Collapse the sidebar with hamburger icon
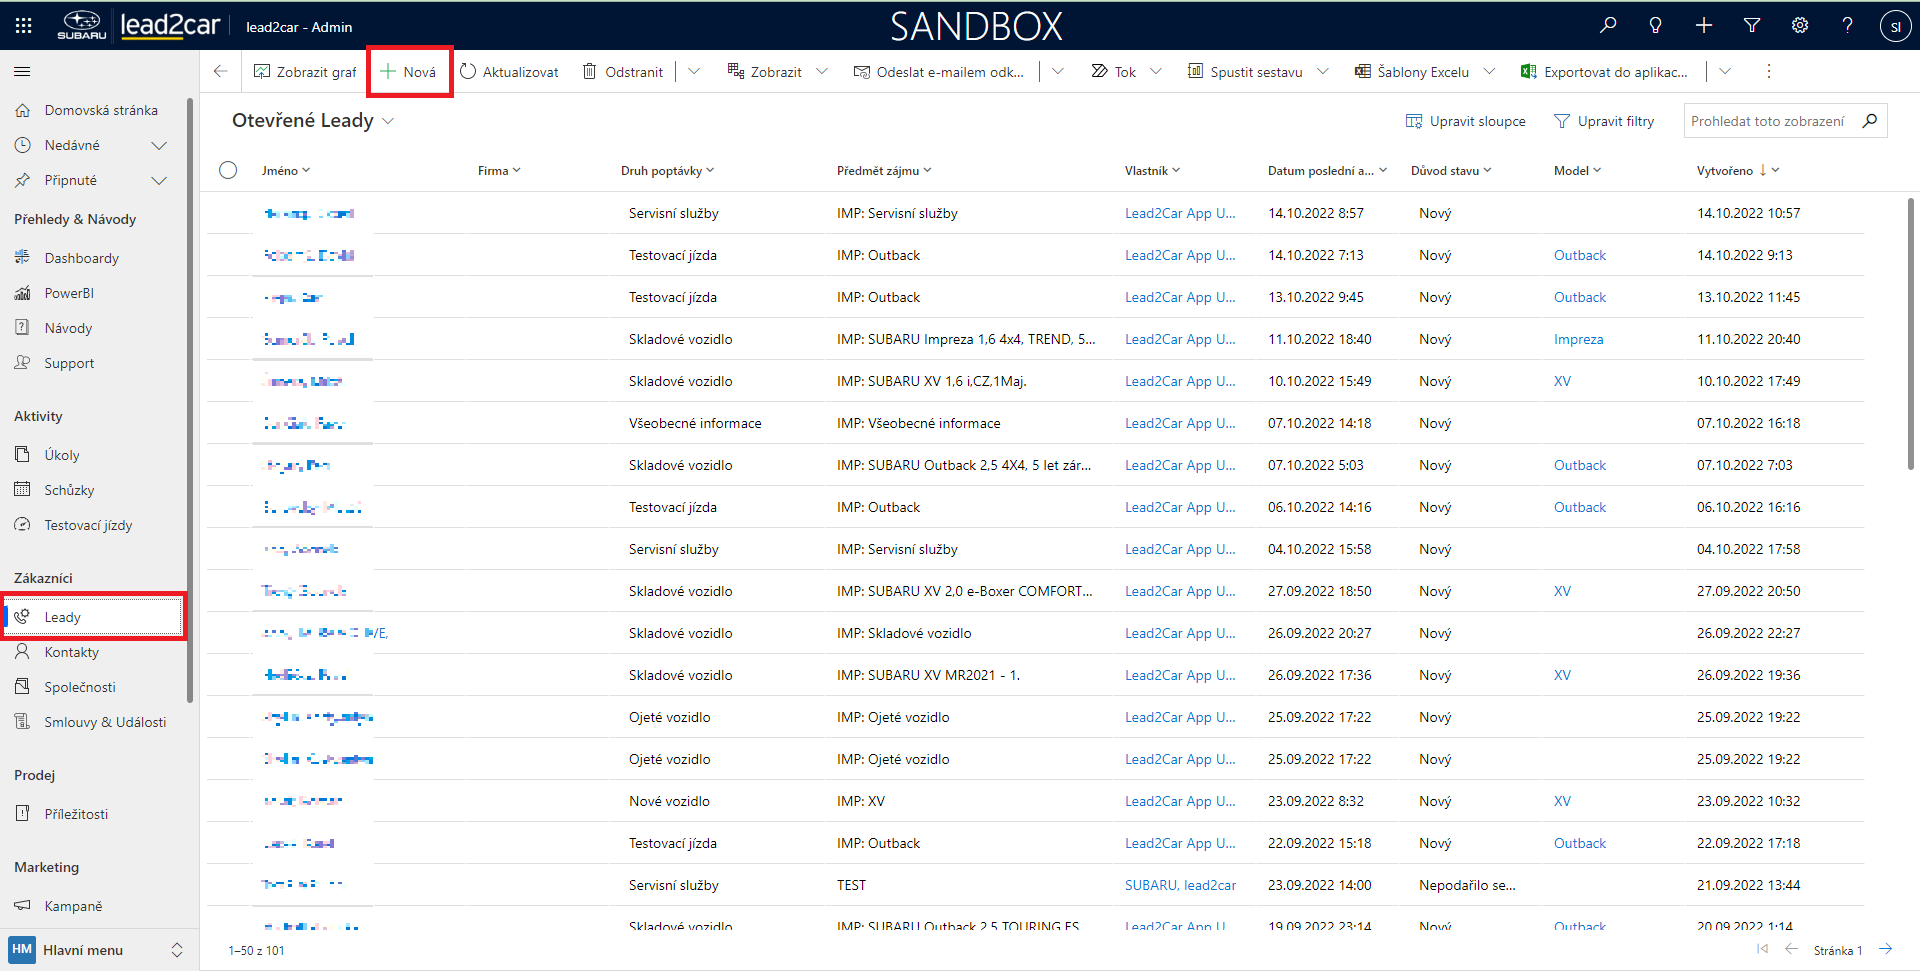This screenshot has width=1920, height=971. point(22,72)
